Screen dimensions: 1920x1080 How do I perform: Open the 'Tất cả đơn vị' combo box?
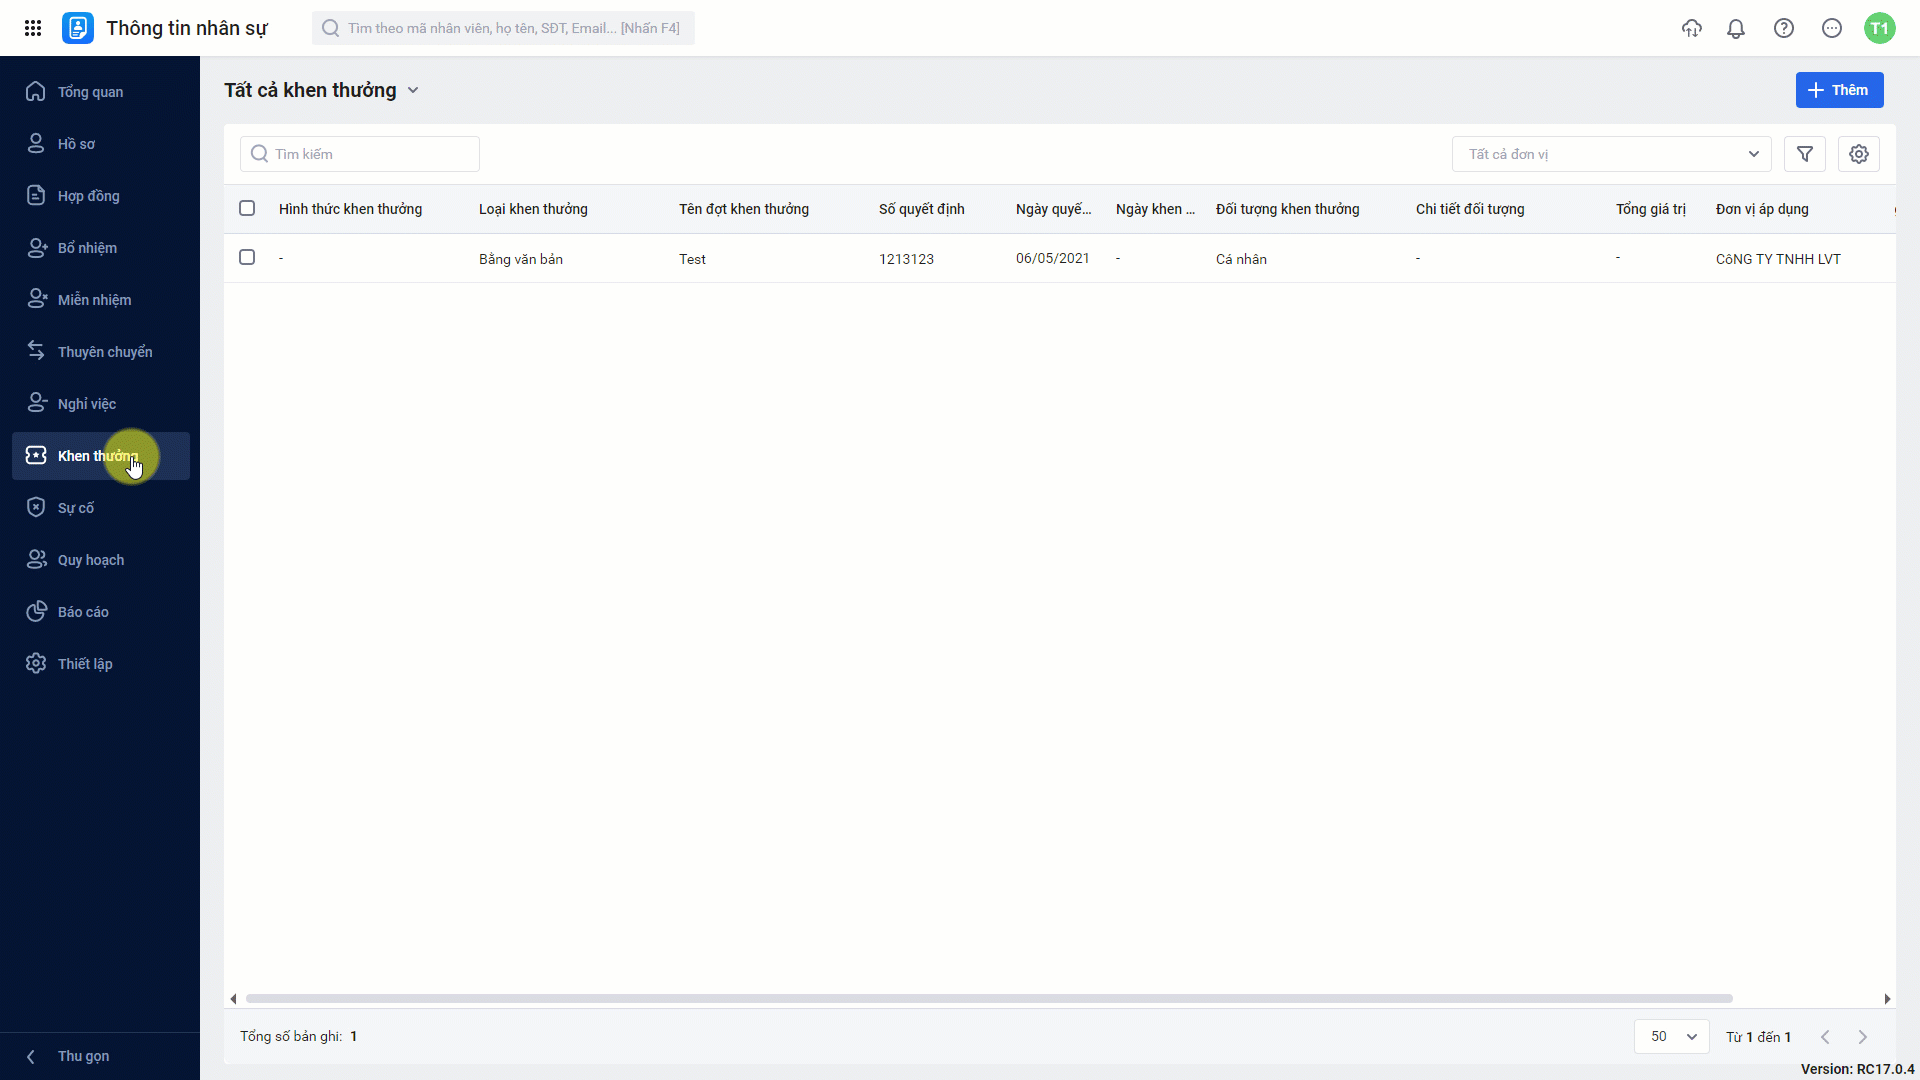point(1612,154)
